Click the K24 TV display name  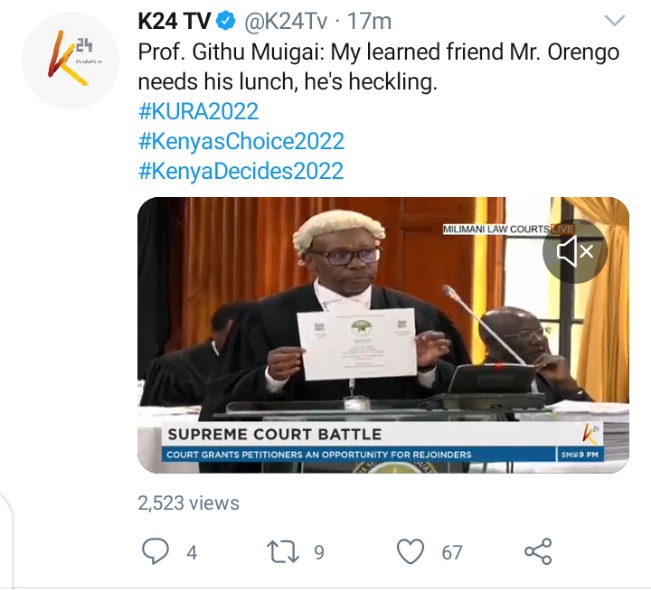point(174,21)
